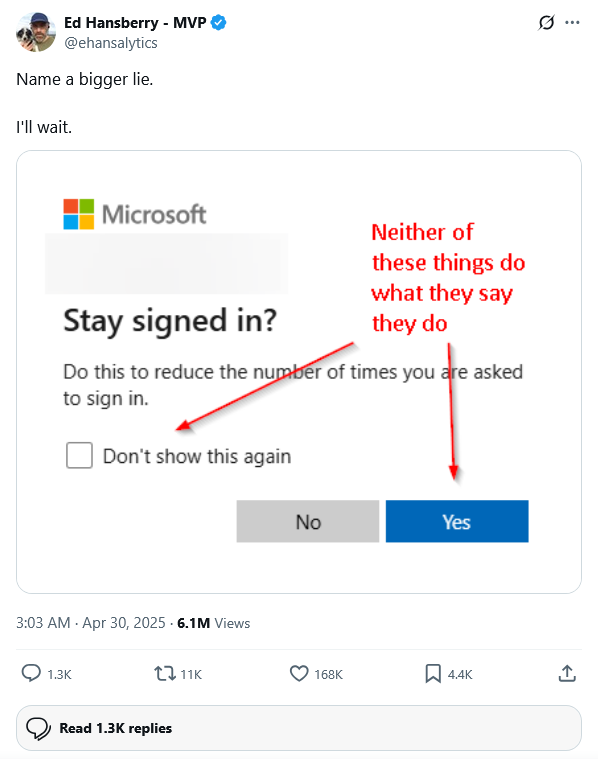Image resolution: width=598 pixels, height=759 pixels.
Task: Click the blue Yes button
Action: click(x=457, y=521)
